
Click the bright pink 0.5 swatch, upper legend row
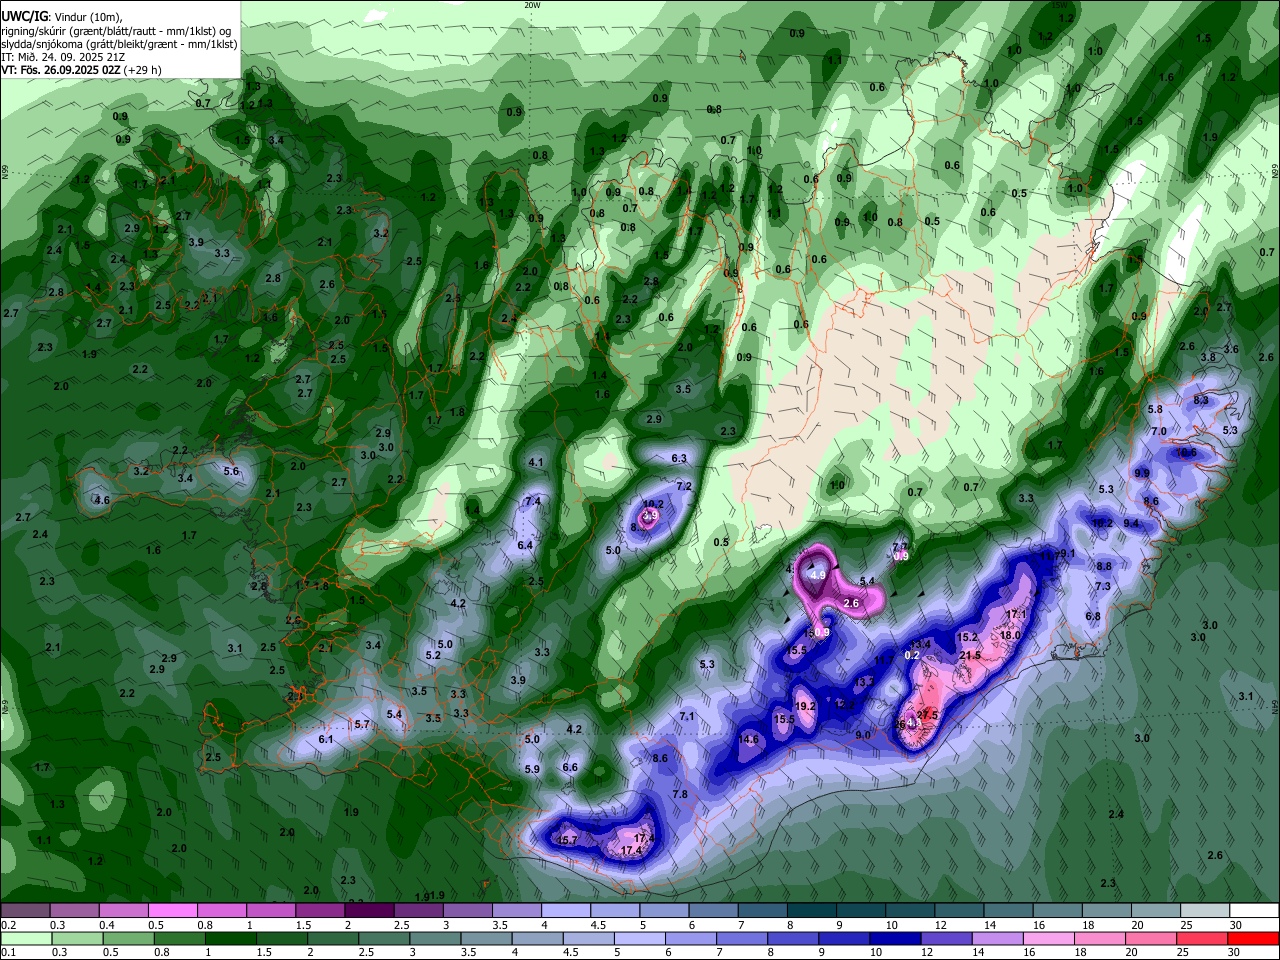click(x=172, y=911)
